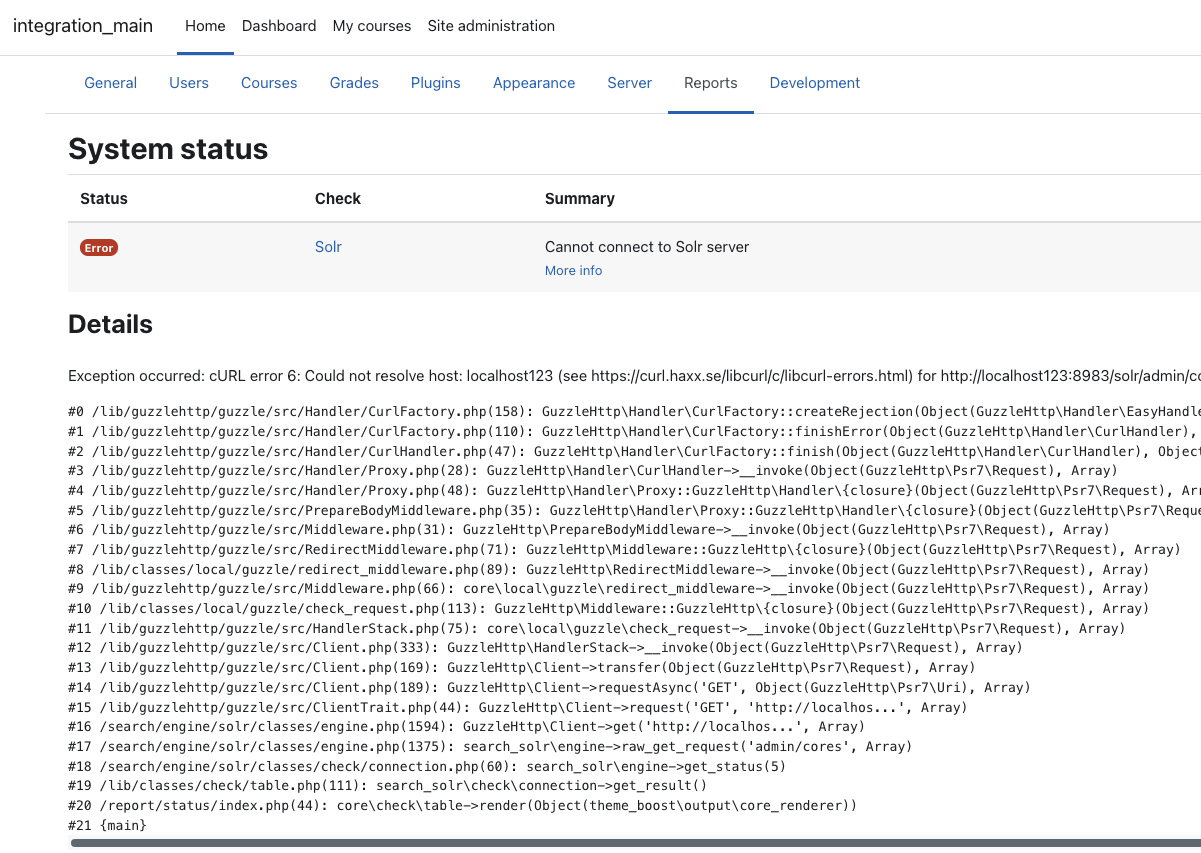Switch to the General tab
The width and height of the screenshot is (1201, 853).
(x=111, y=83)
